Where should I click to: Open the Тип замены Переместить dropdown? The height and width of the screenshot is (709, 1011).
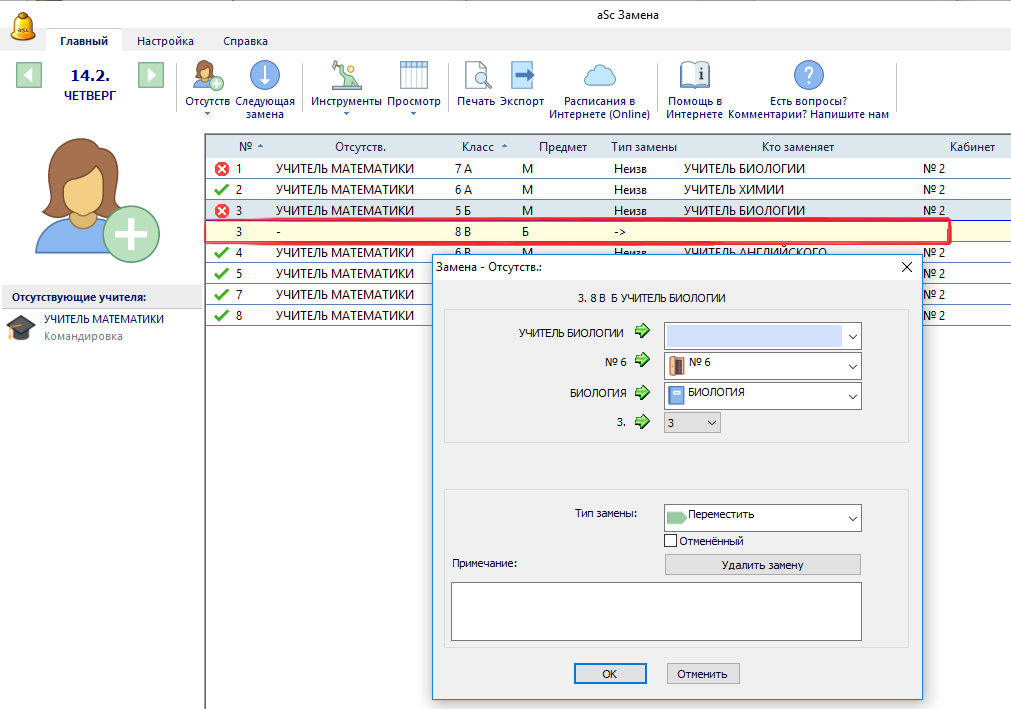coord(763,518)
